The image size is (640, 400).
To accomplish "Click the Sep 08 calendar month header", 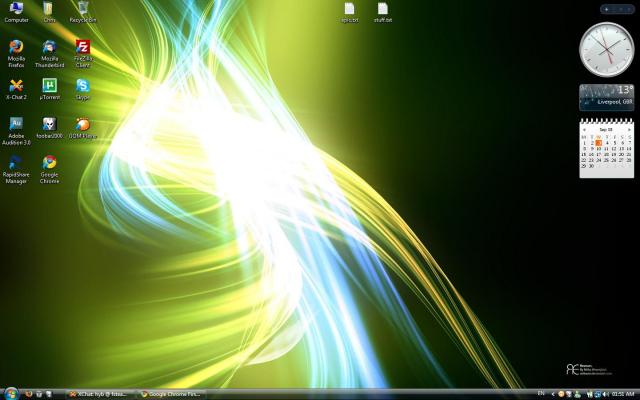I will (606, 129).
